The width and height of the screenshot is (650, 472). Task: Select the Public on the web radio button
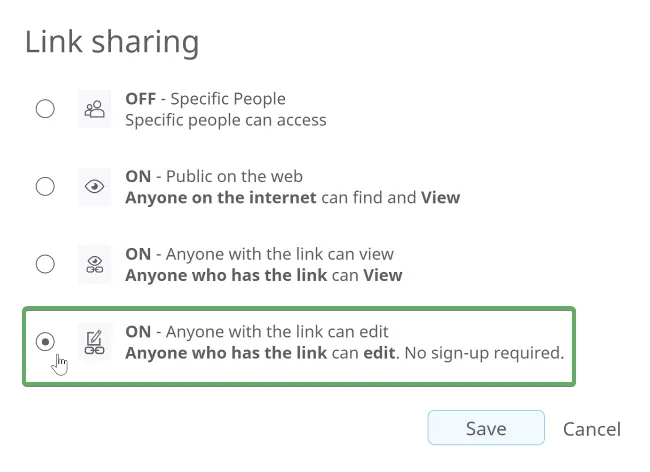point(45,186)
